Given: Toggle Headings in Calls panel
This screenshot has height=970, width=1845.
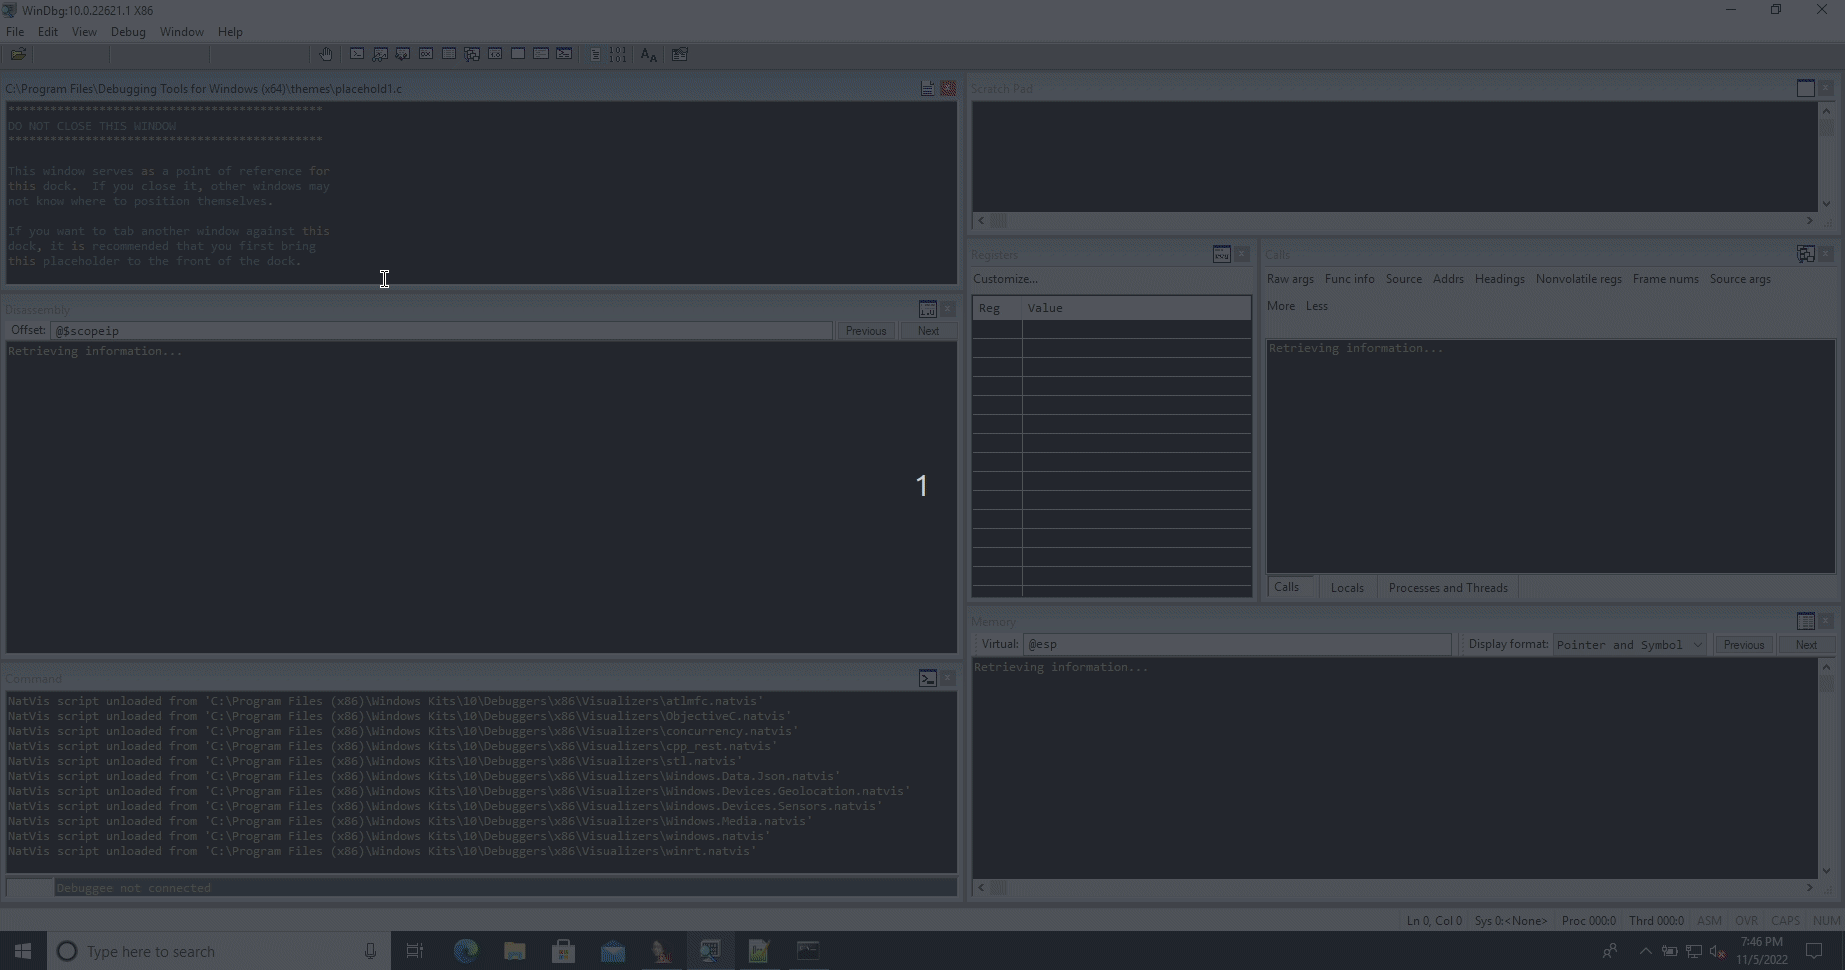Looking at the screenshot, I should tap(1499, 279).
